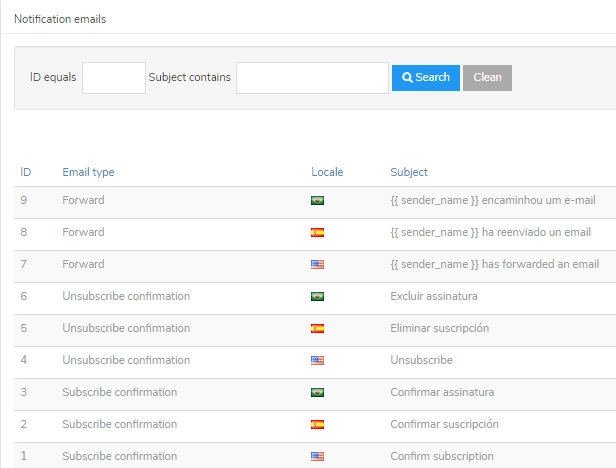Sort by the Email type column header
Viewport: 616px width, 468px height.
(x=88, y=172)
